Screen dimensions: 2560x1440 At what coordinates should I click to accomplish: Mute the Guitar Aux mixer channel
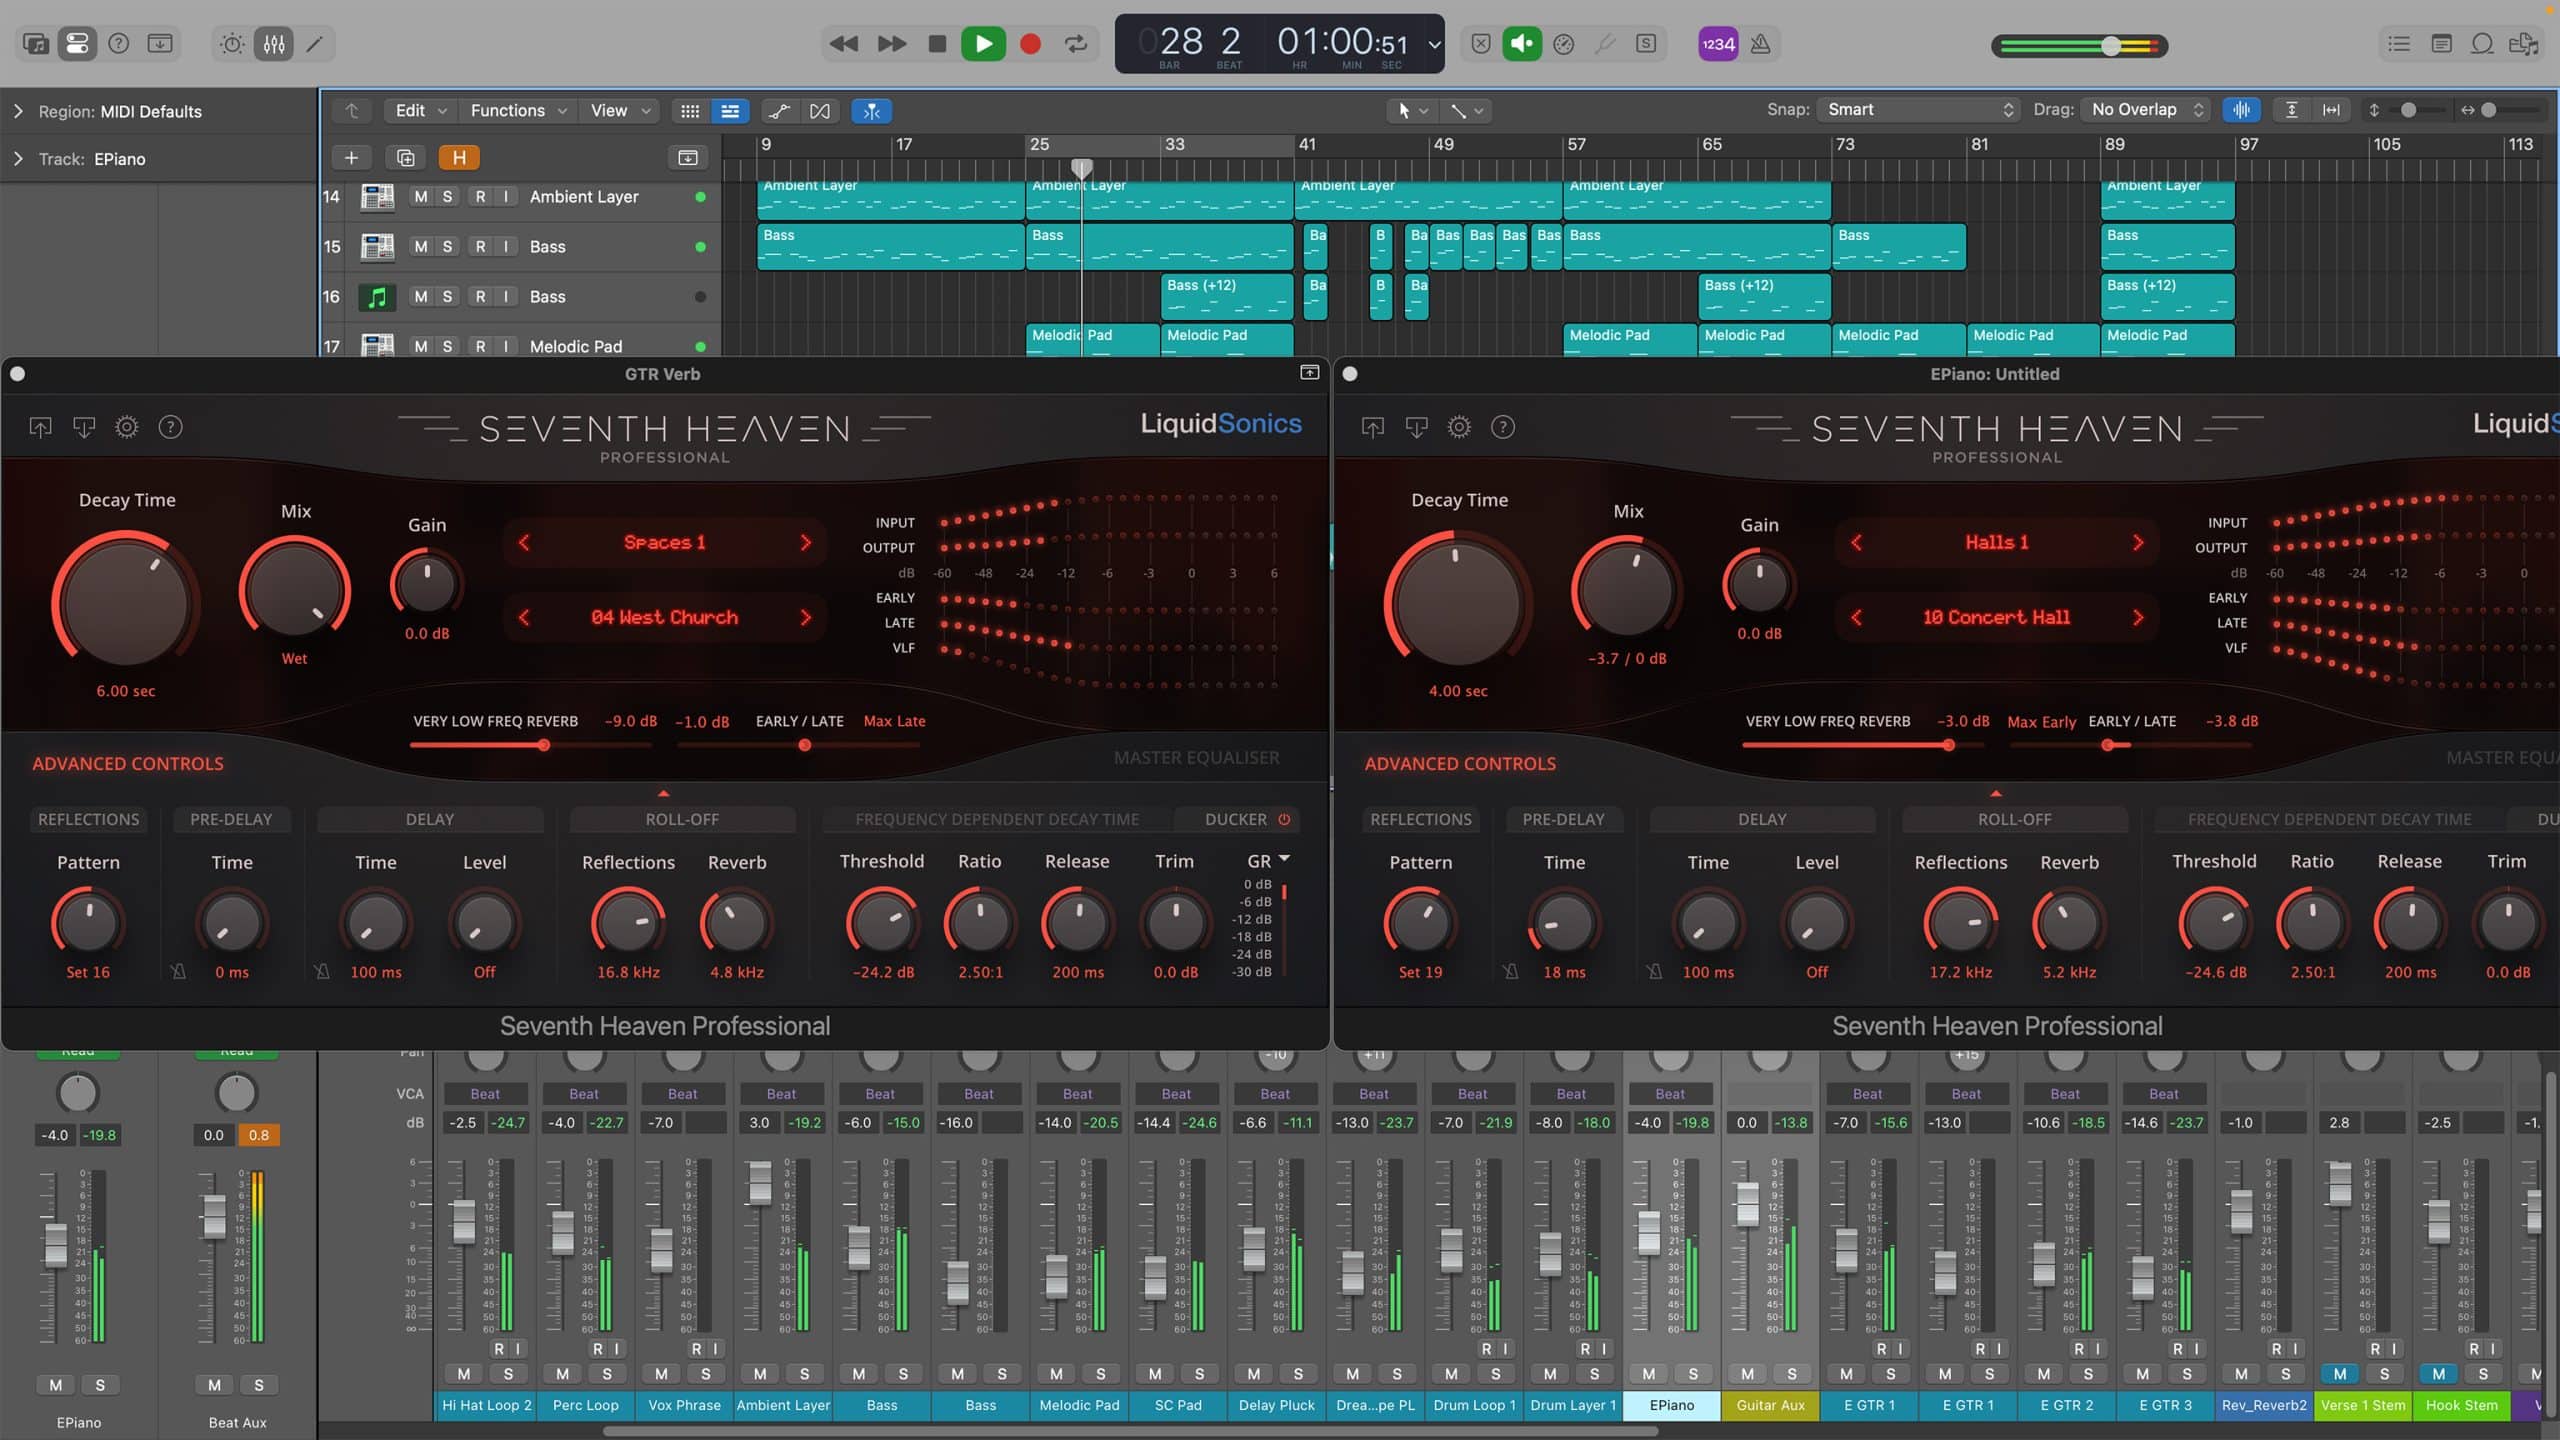coord(1747,1374)
